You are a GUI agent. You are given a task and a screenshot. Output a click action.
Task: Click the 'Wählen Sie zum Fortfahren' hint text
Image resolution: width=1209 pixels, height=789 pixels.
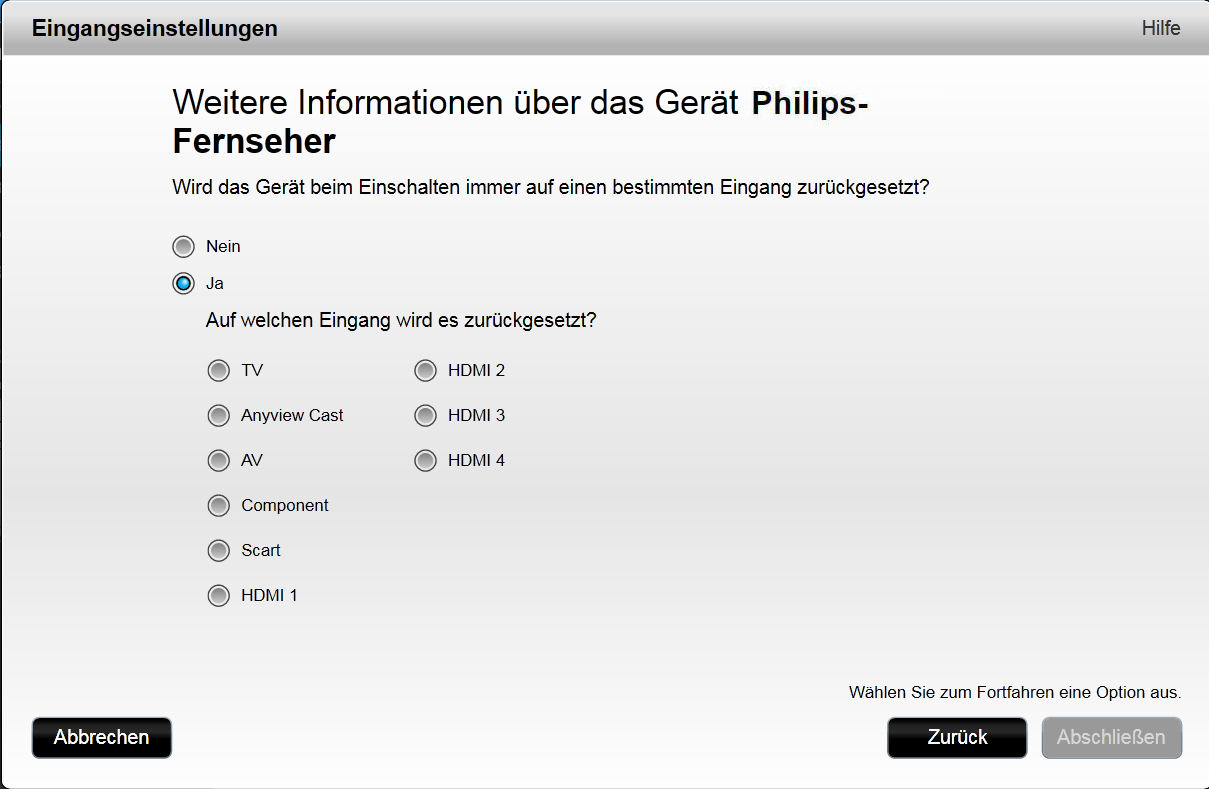[x=1015, y=692]
